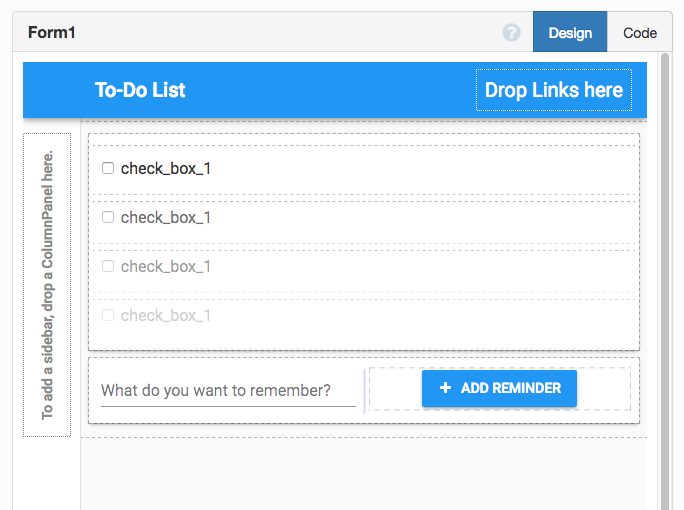Select the second check_box_1 text label
Screen dimensions: 684x510
click(166, 217)
